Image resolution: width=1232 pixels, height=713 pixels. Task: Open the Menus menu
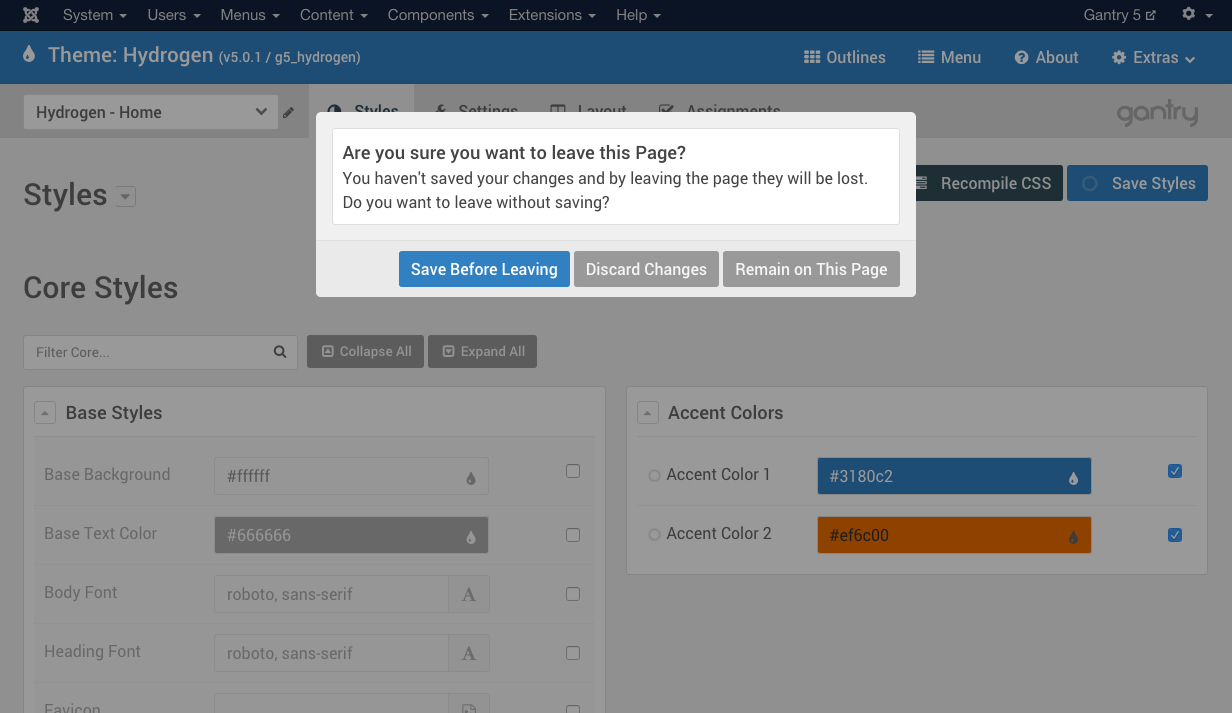250,15
